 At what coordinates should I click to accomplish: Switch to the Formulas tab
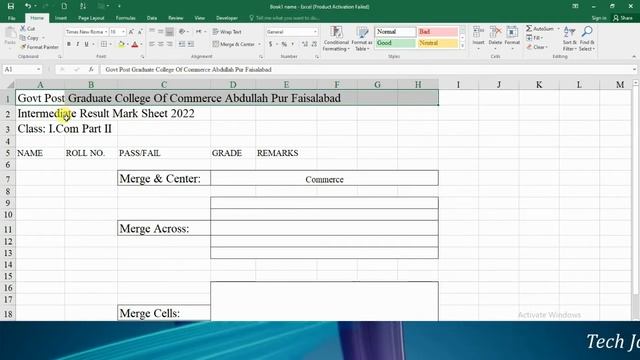click(x=125, y=18)
